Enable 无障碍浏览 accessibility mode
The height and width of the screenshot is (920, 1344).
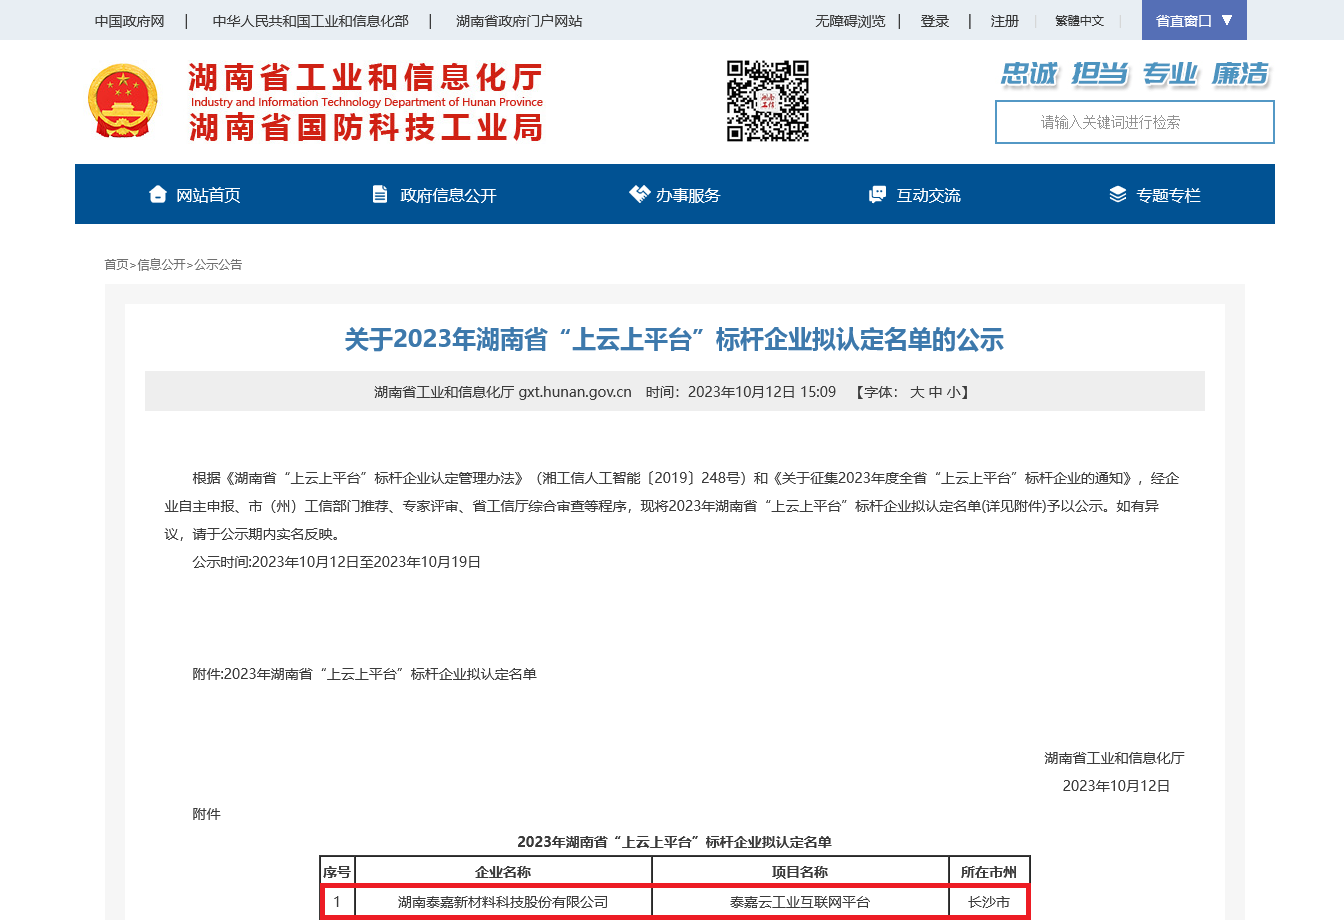pos(848,20)
